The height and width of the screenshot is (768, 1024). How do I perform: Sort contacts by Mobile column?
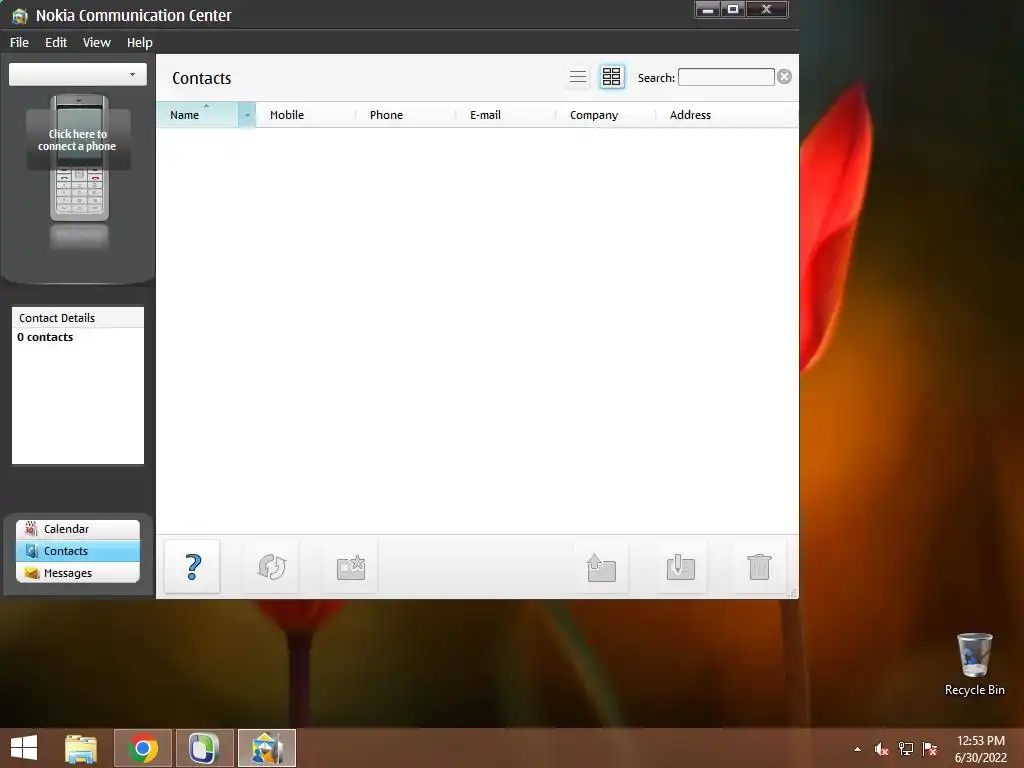[x=306, y=115]
